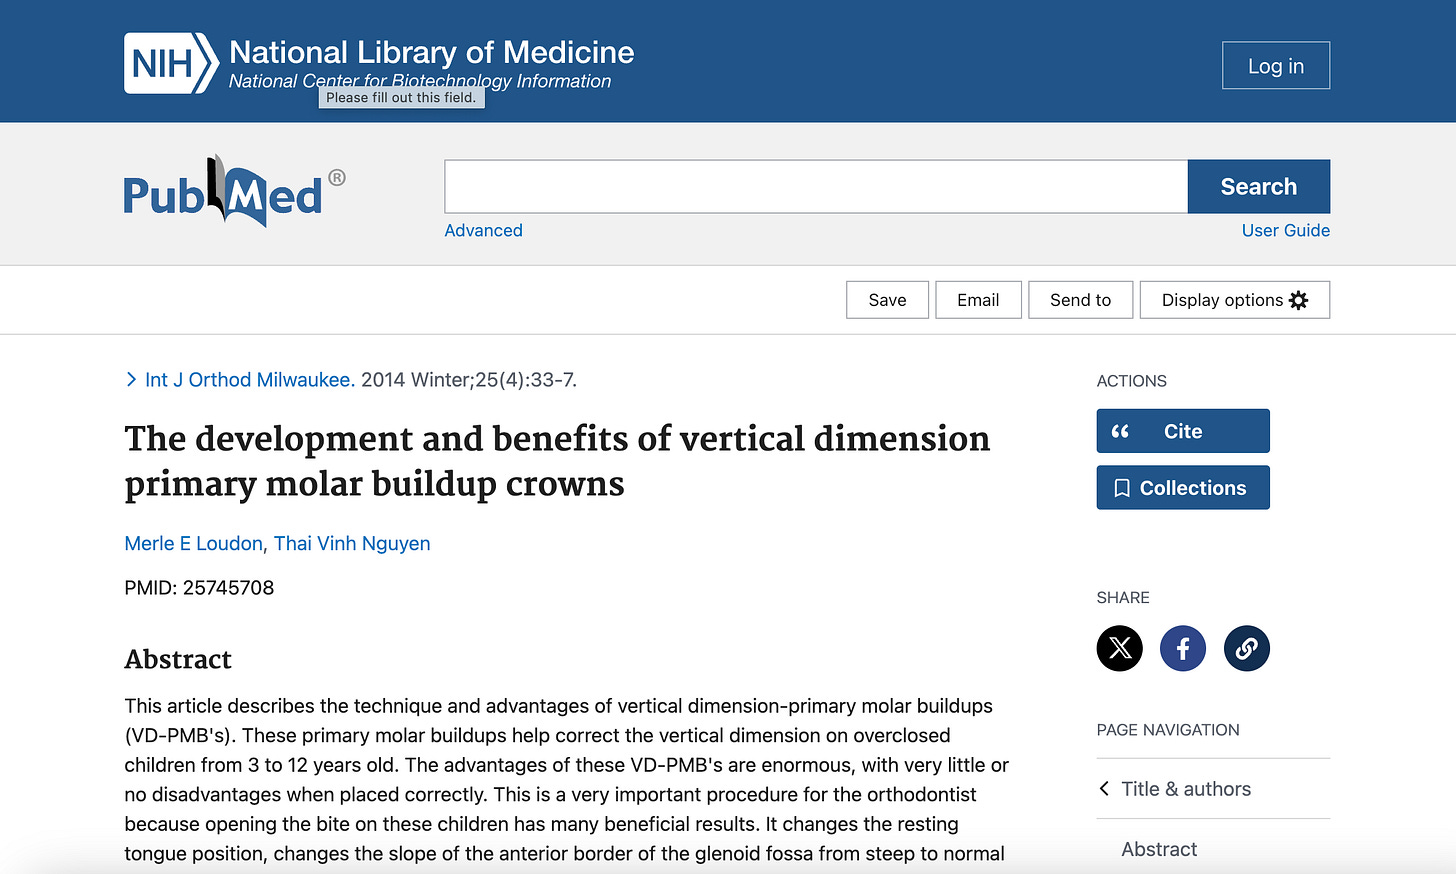Click citation text 2014 Winter;25(4):33-7.
Viewport: 1456px width, 874px height.
click(469, 380)
